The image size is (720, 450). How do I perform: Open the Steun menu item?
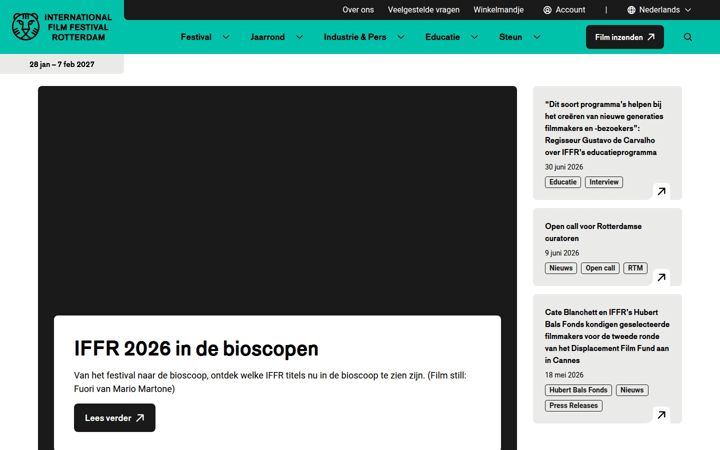tap(511, 37)
